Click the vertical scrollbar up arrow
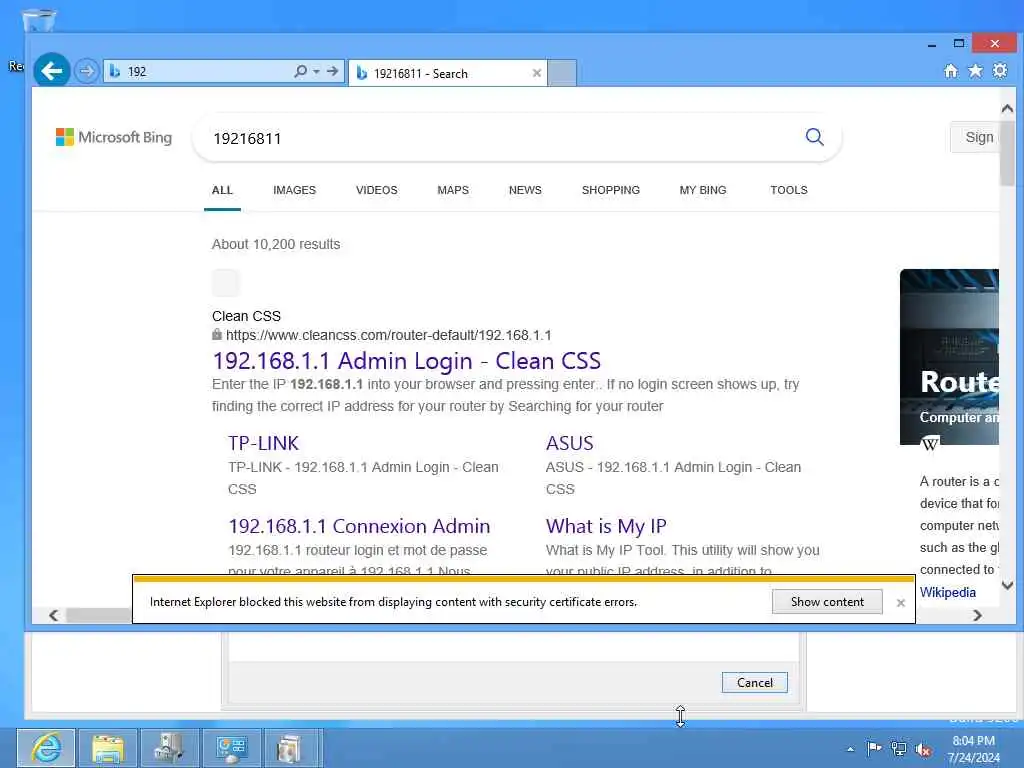1024x768 pixels. [1007, 108]
